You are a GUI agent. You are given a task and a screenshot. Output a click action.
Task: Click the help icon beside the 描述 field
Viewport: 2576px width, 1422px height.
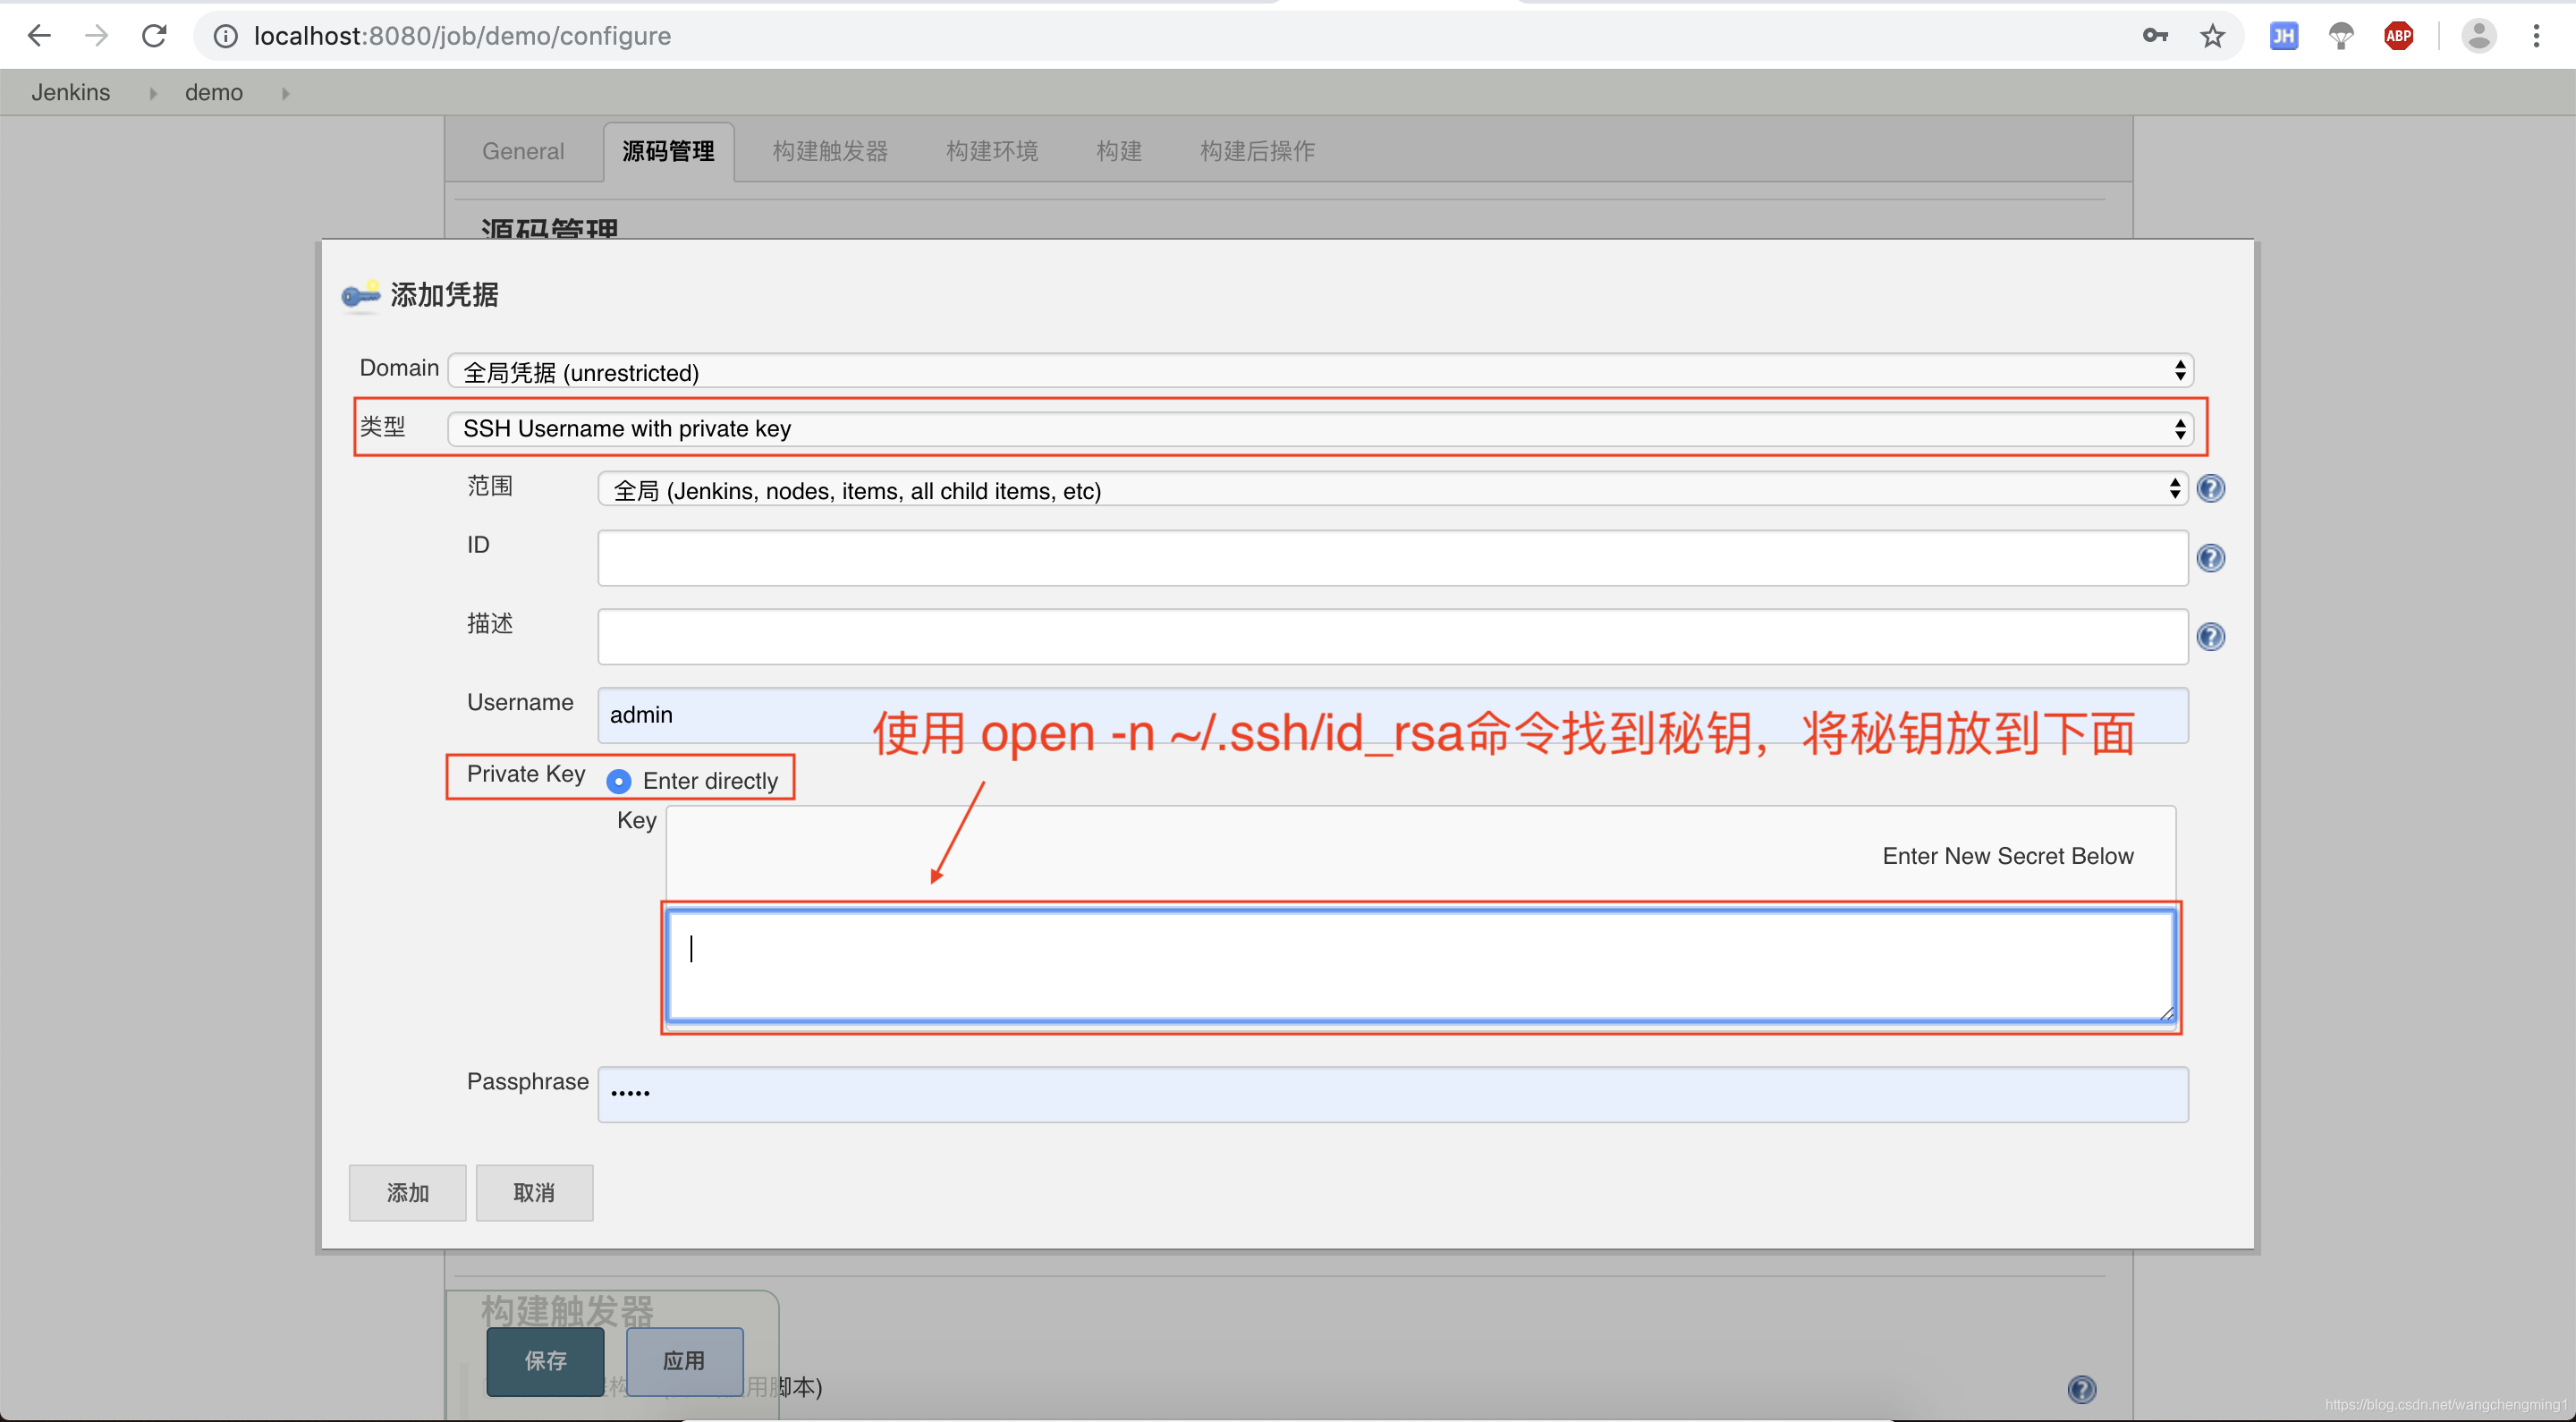(x=2210, y=637)
